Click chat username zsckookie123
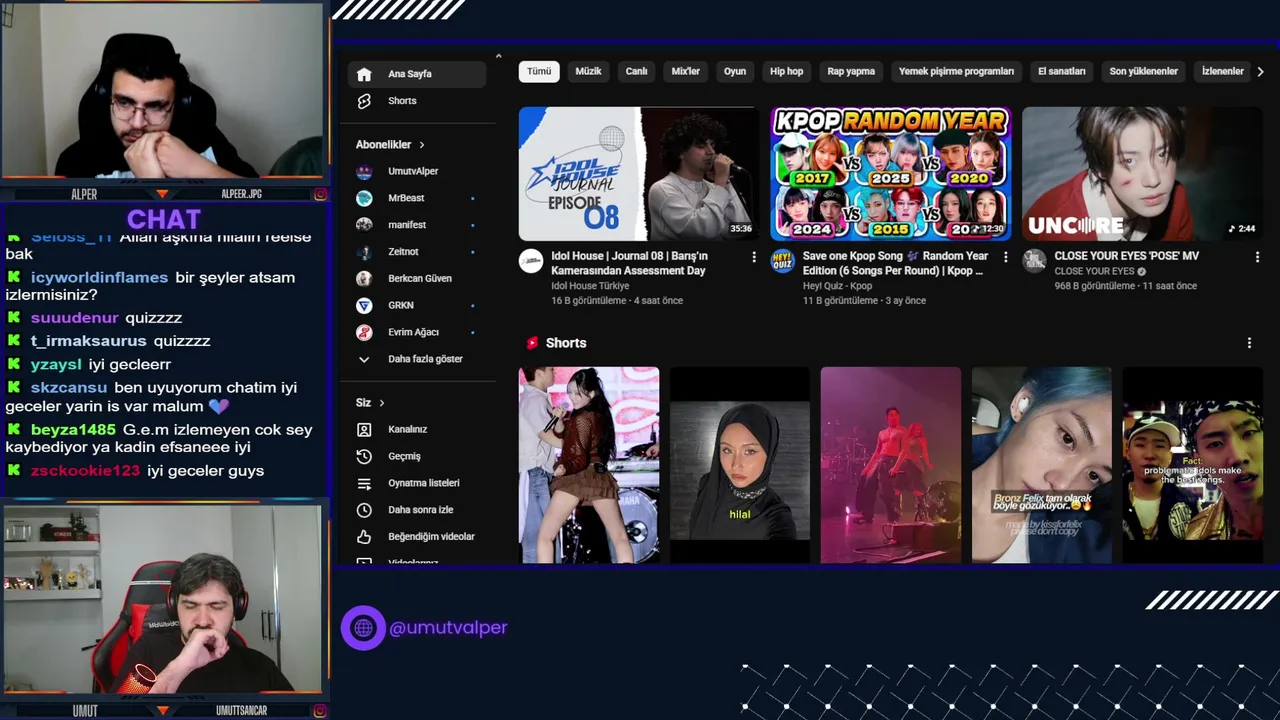Viewport: 1280px width, 720px height. [85, 471]
